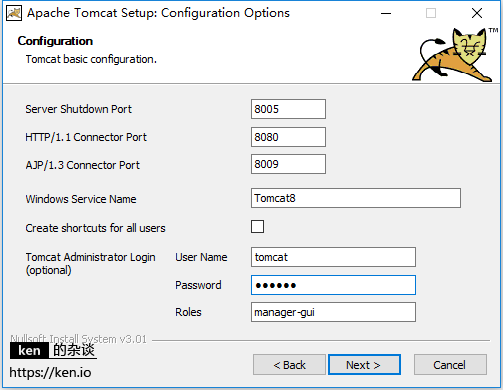Click the Password label
This screenshot has width=503, height=390.
198,285
